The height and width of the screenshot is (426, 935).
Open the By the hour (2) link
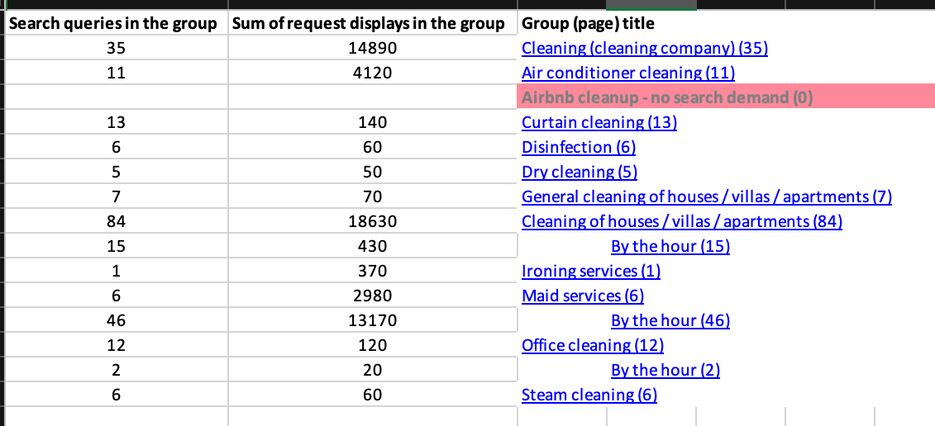point(665,371)
